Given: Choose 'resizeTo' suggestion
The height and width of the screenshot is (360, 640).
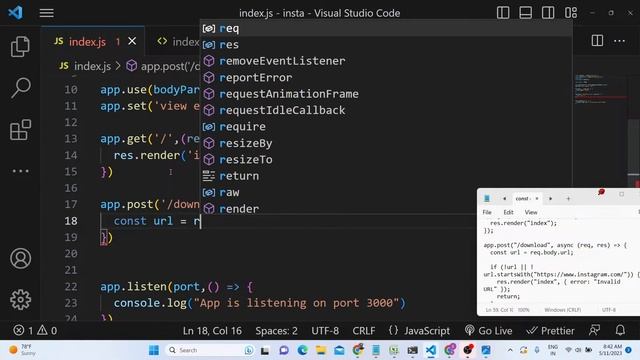Looking at the screenshot, I should (x=385, y=160).
